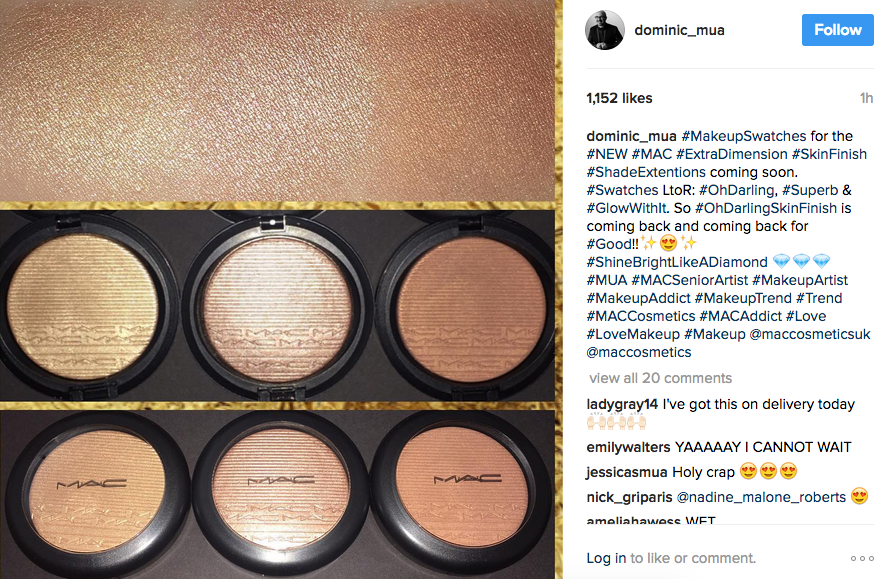Expand view all 20 comments

pyautogui.click(x=660, y=378)
